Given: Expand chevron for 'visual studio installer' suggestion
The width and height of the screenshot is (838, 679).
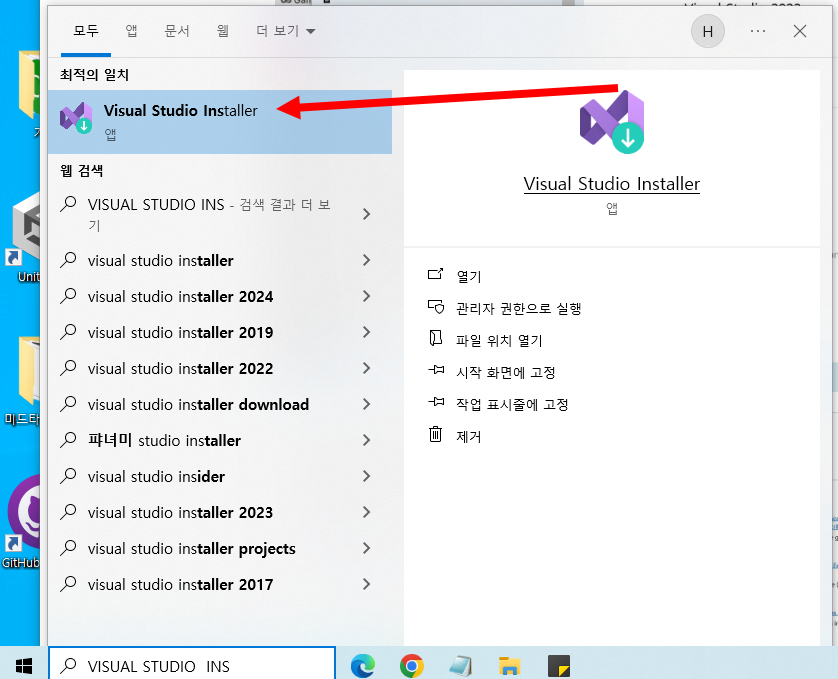Looking at the screenshot, I should tap(367, 260).
